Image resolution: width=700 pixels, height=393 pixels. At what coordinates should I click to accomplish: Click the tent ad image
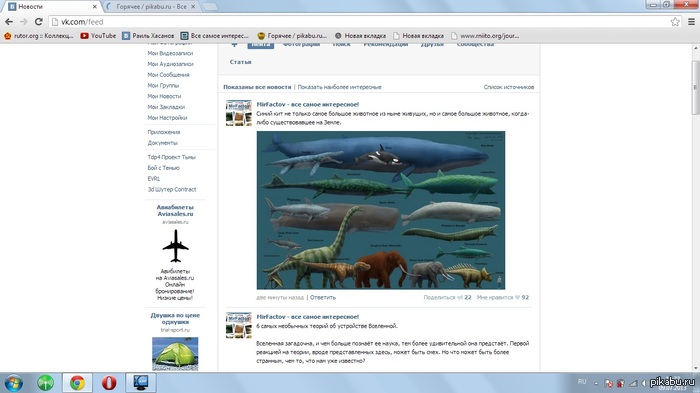click(x=175, y=354)
